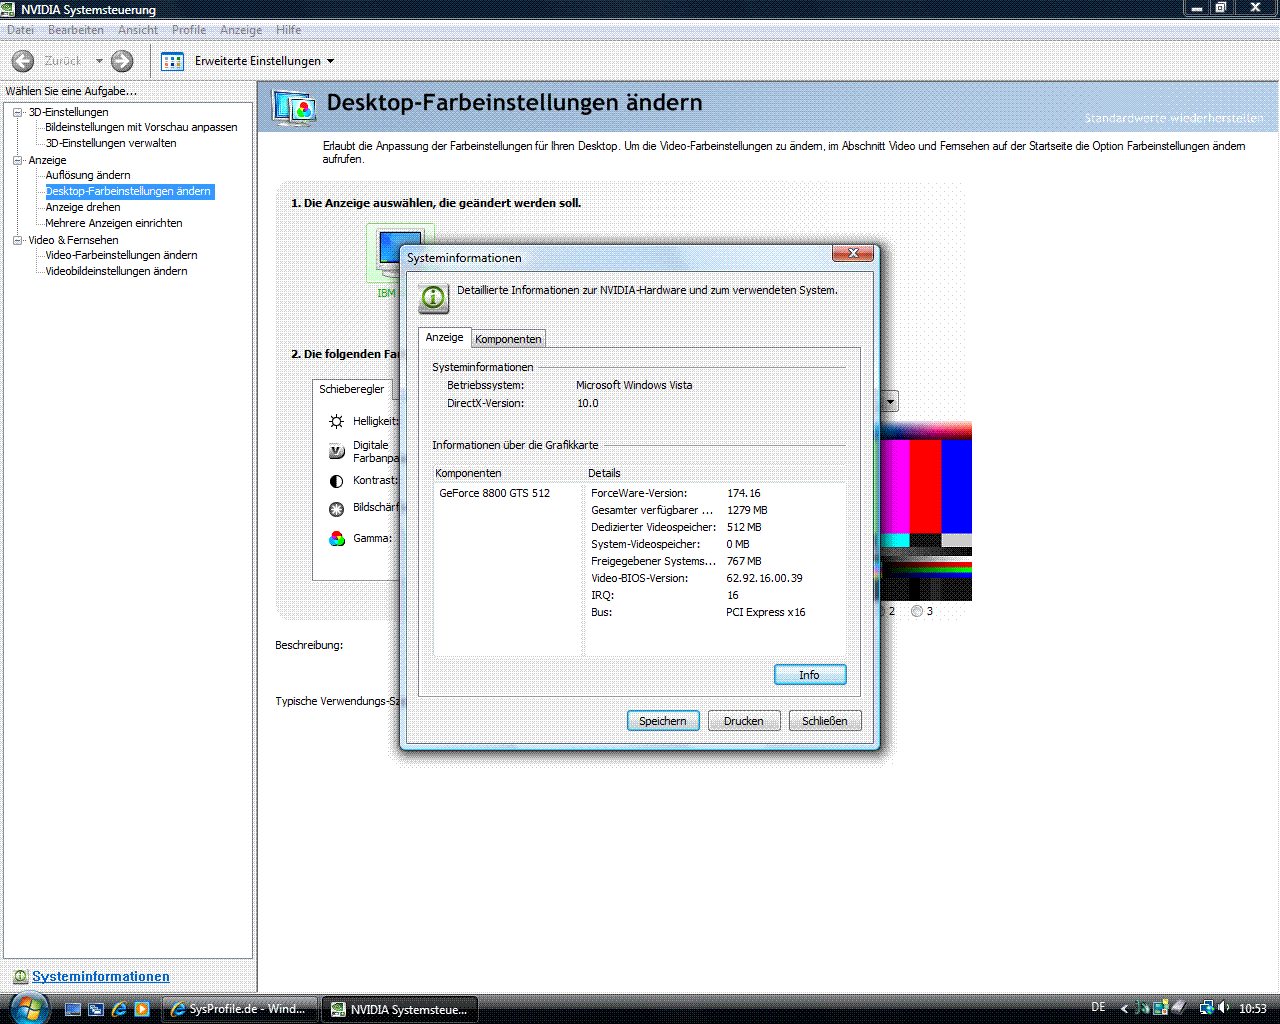Click the Switch between windows quick launch icon
This screenshot has height=1024, width=1280.
96,1009
